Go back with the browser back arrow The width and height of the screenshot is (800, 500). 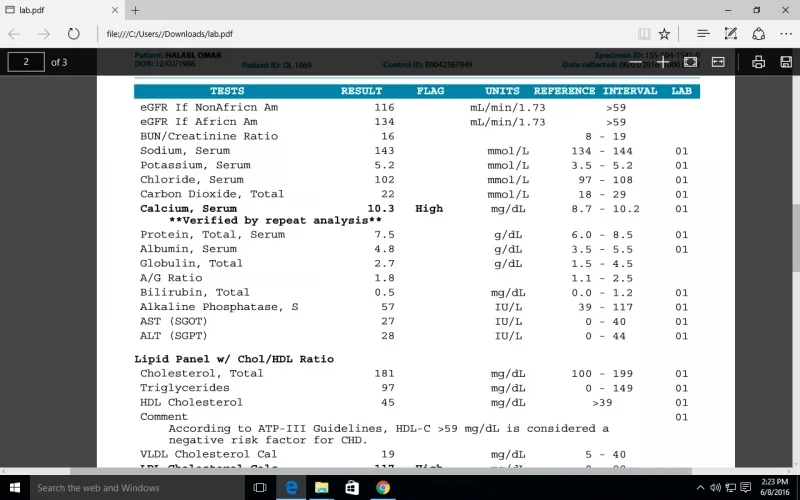click(x=14, y=34)
